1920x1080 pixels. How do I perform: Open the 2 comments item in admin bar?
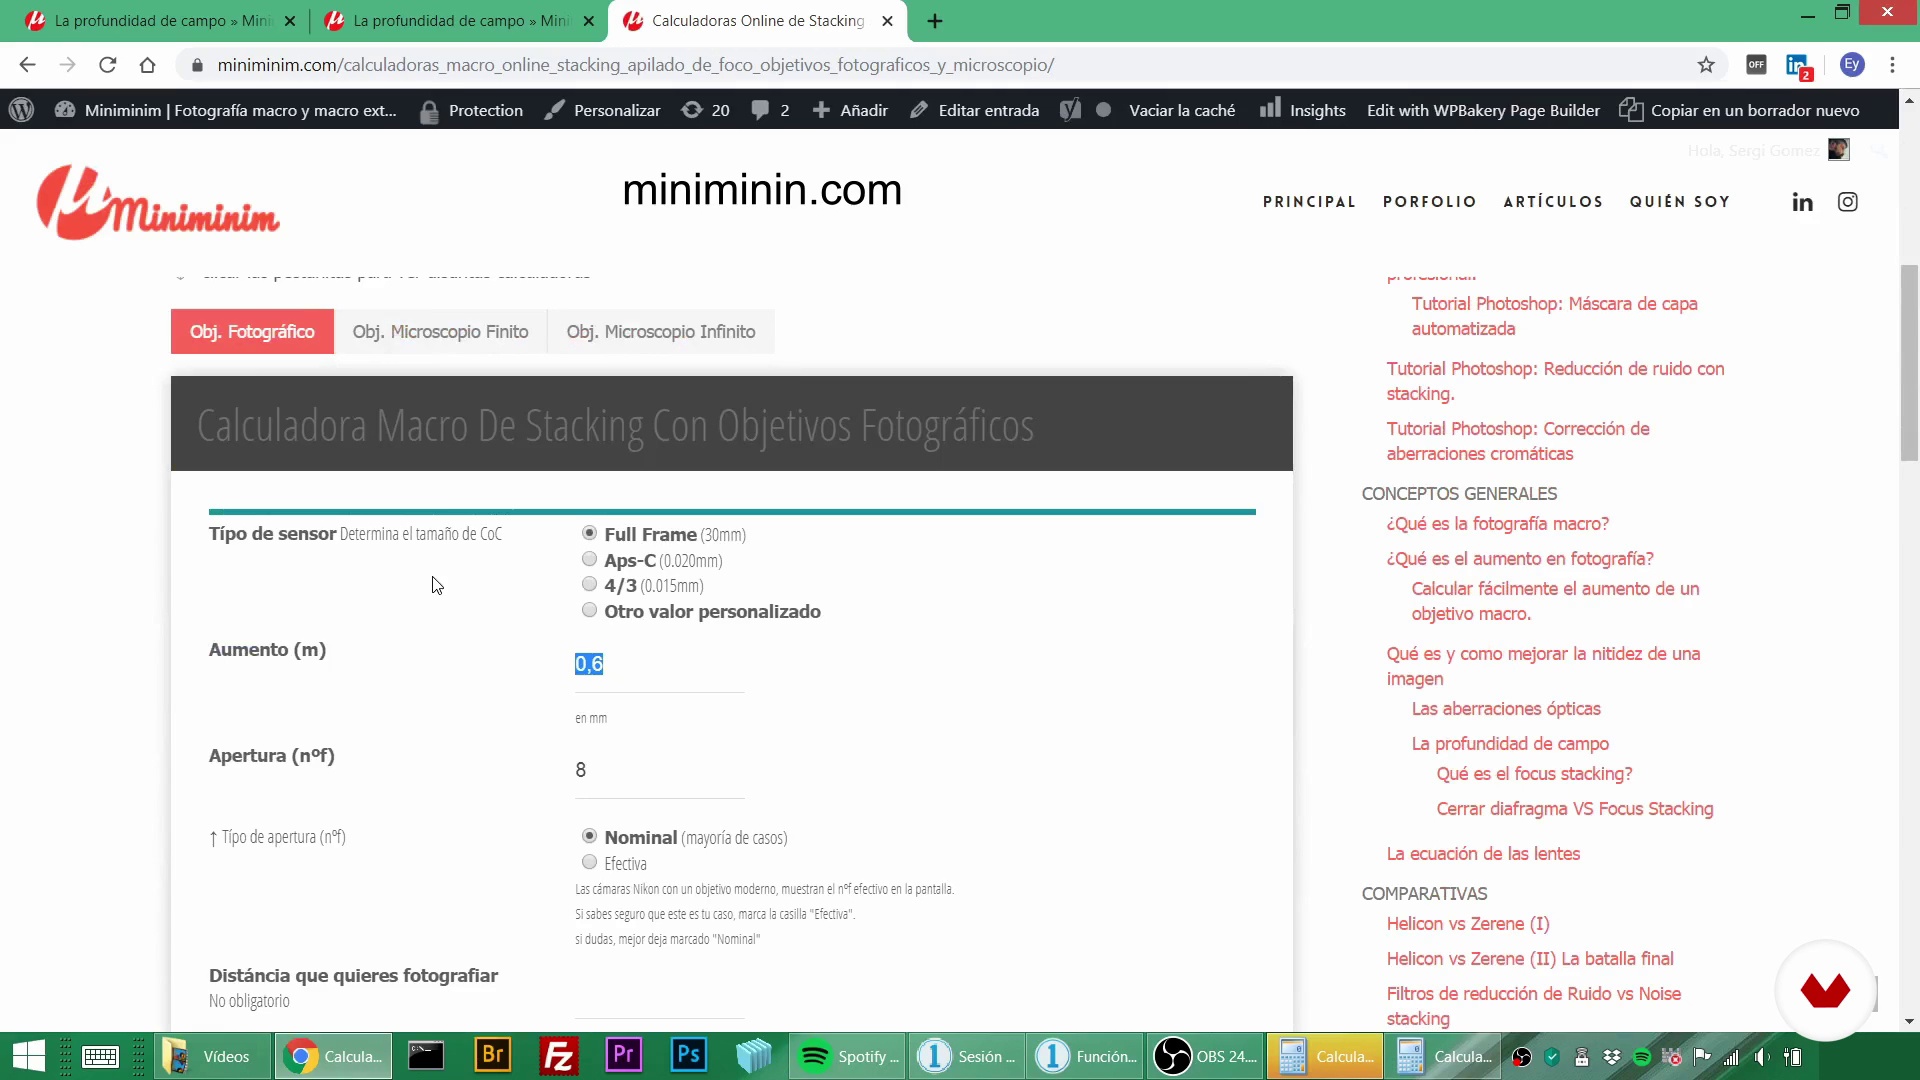coord(771,110)
